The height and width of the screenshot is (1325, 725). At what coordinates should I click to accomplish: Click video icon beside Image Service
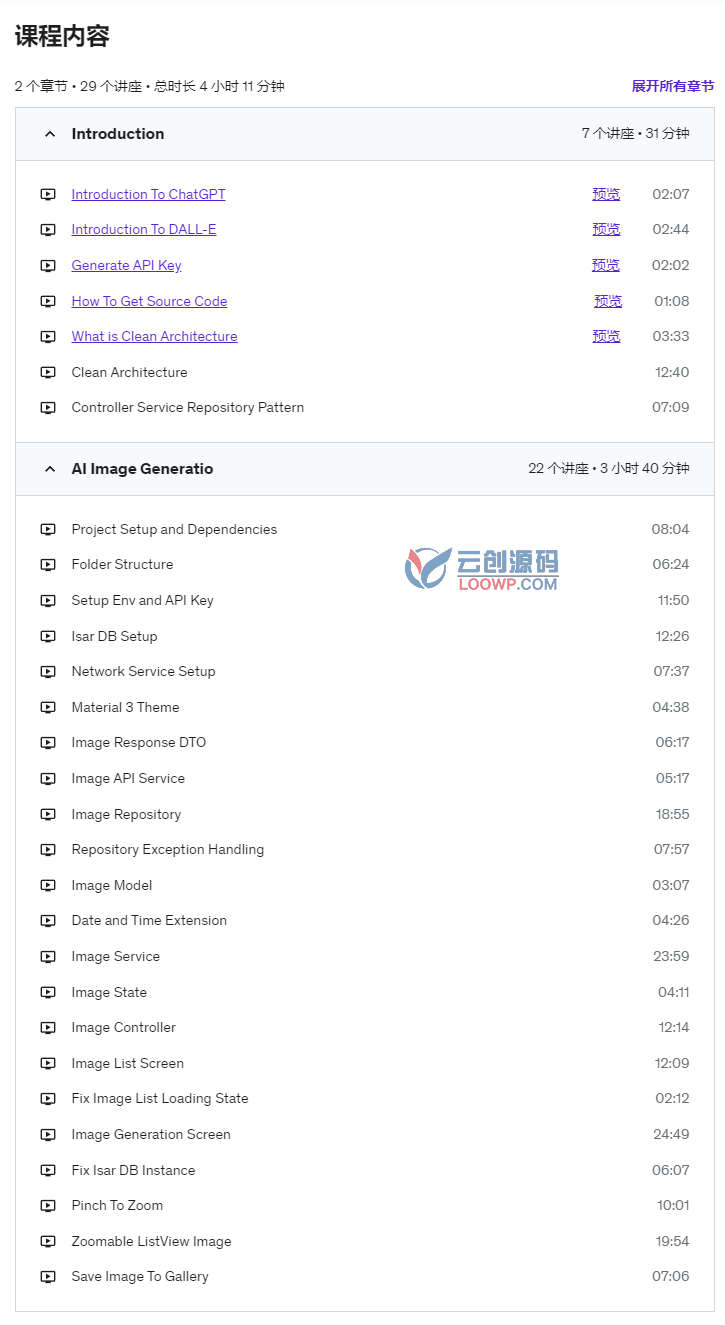(x=48, y=957)
